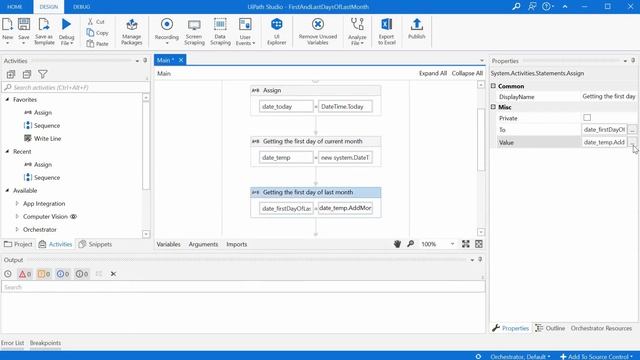Open the search icon in title bar
The image size is (640, 360).
(516, 7)
